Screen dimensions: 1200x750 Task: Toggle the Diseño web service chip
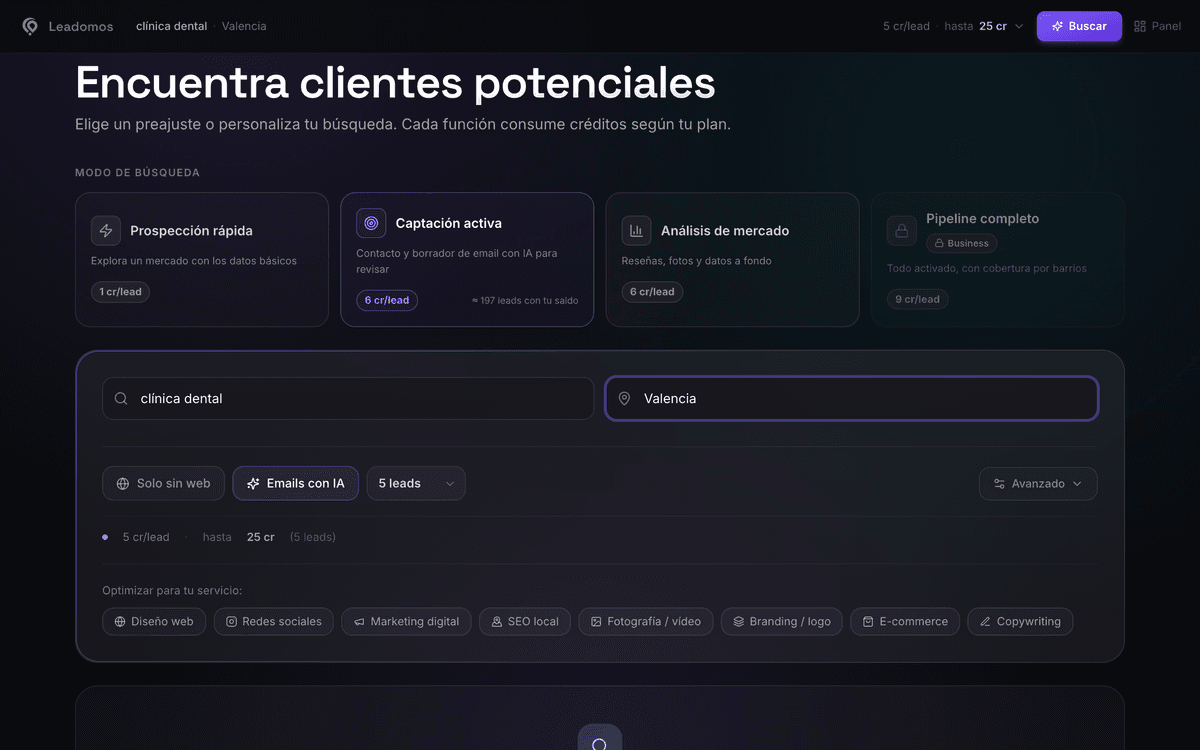click(x=154, y=621)
